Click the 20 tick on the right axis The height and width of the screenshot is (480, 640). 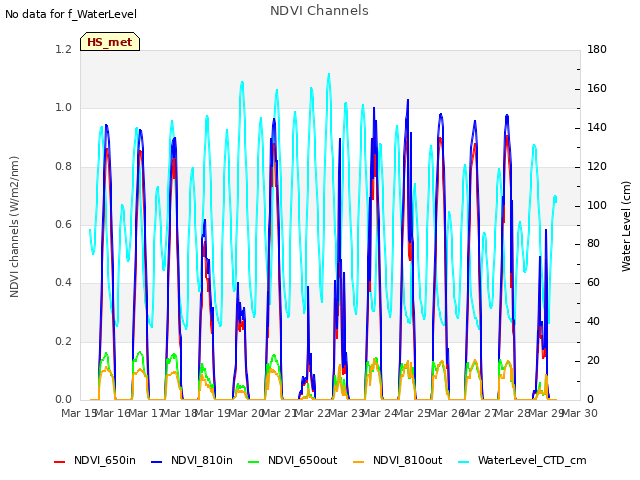click(x=593, y=360)
